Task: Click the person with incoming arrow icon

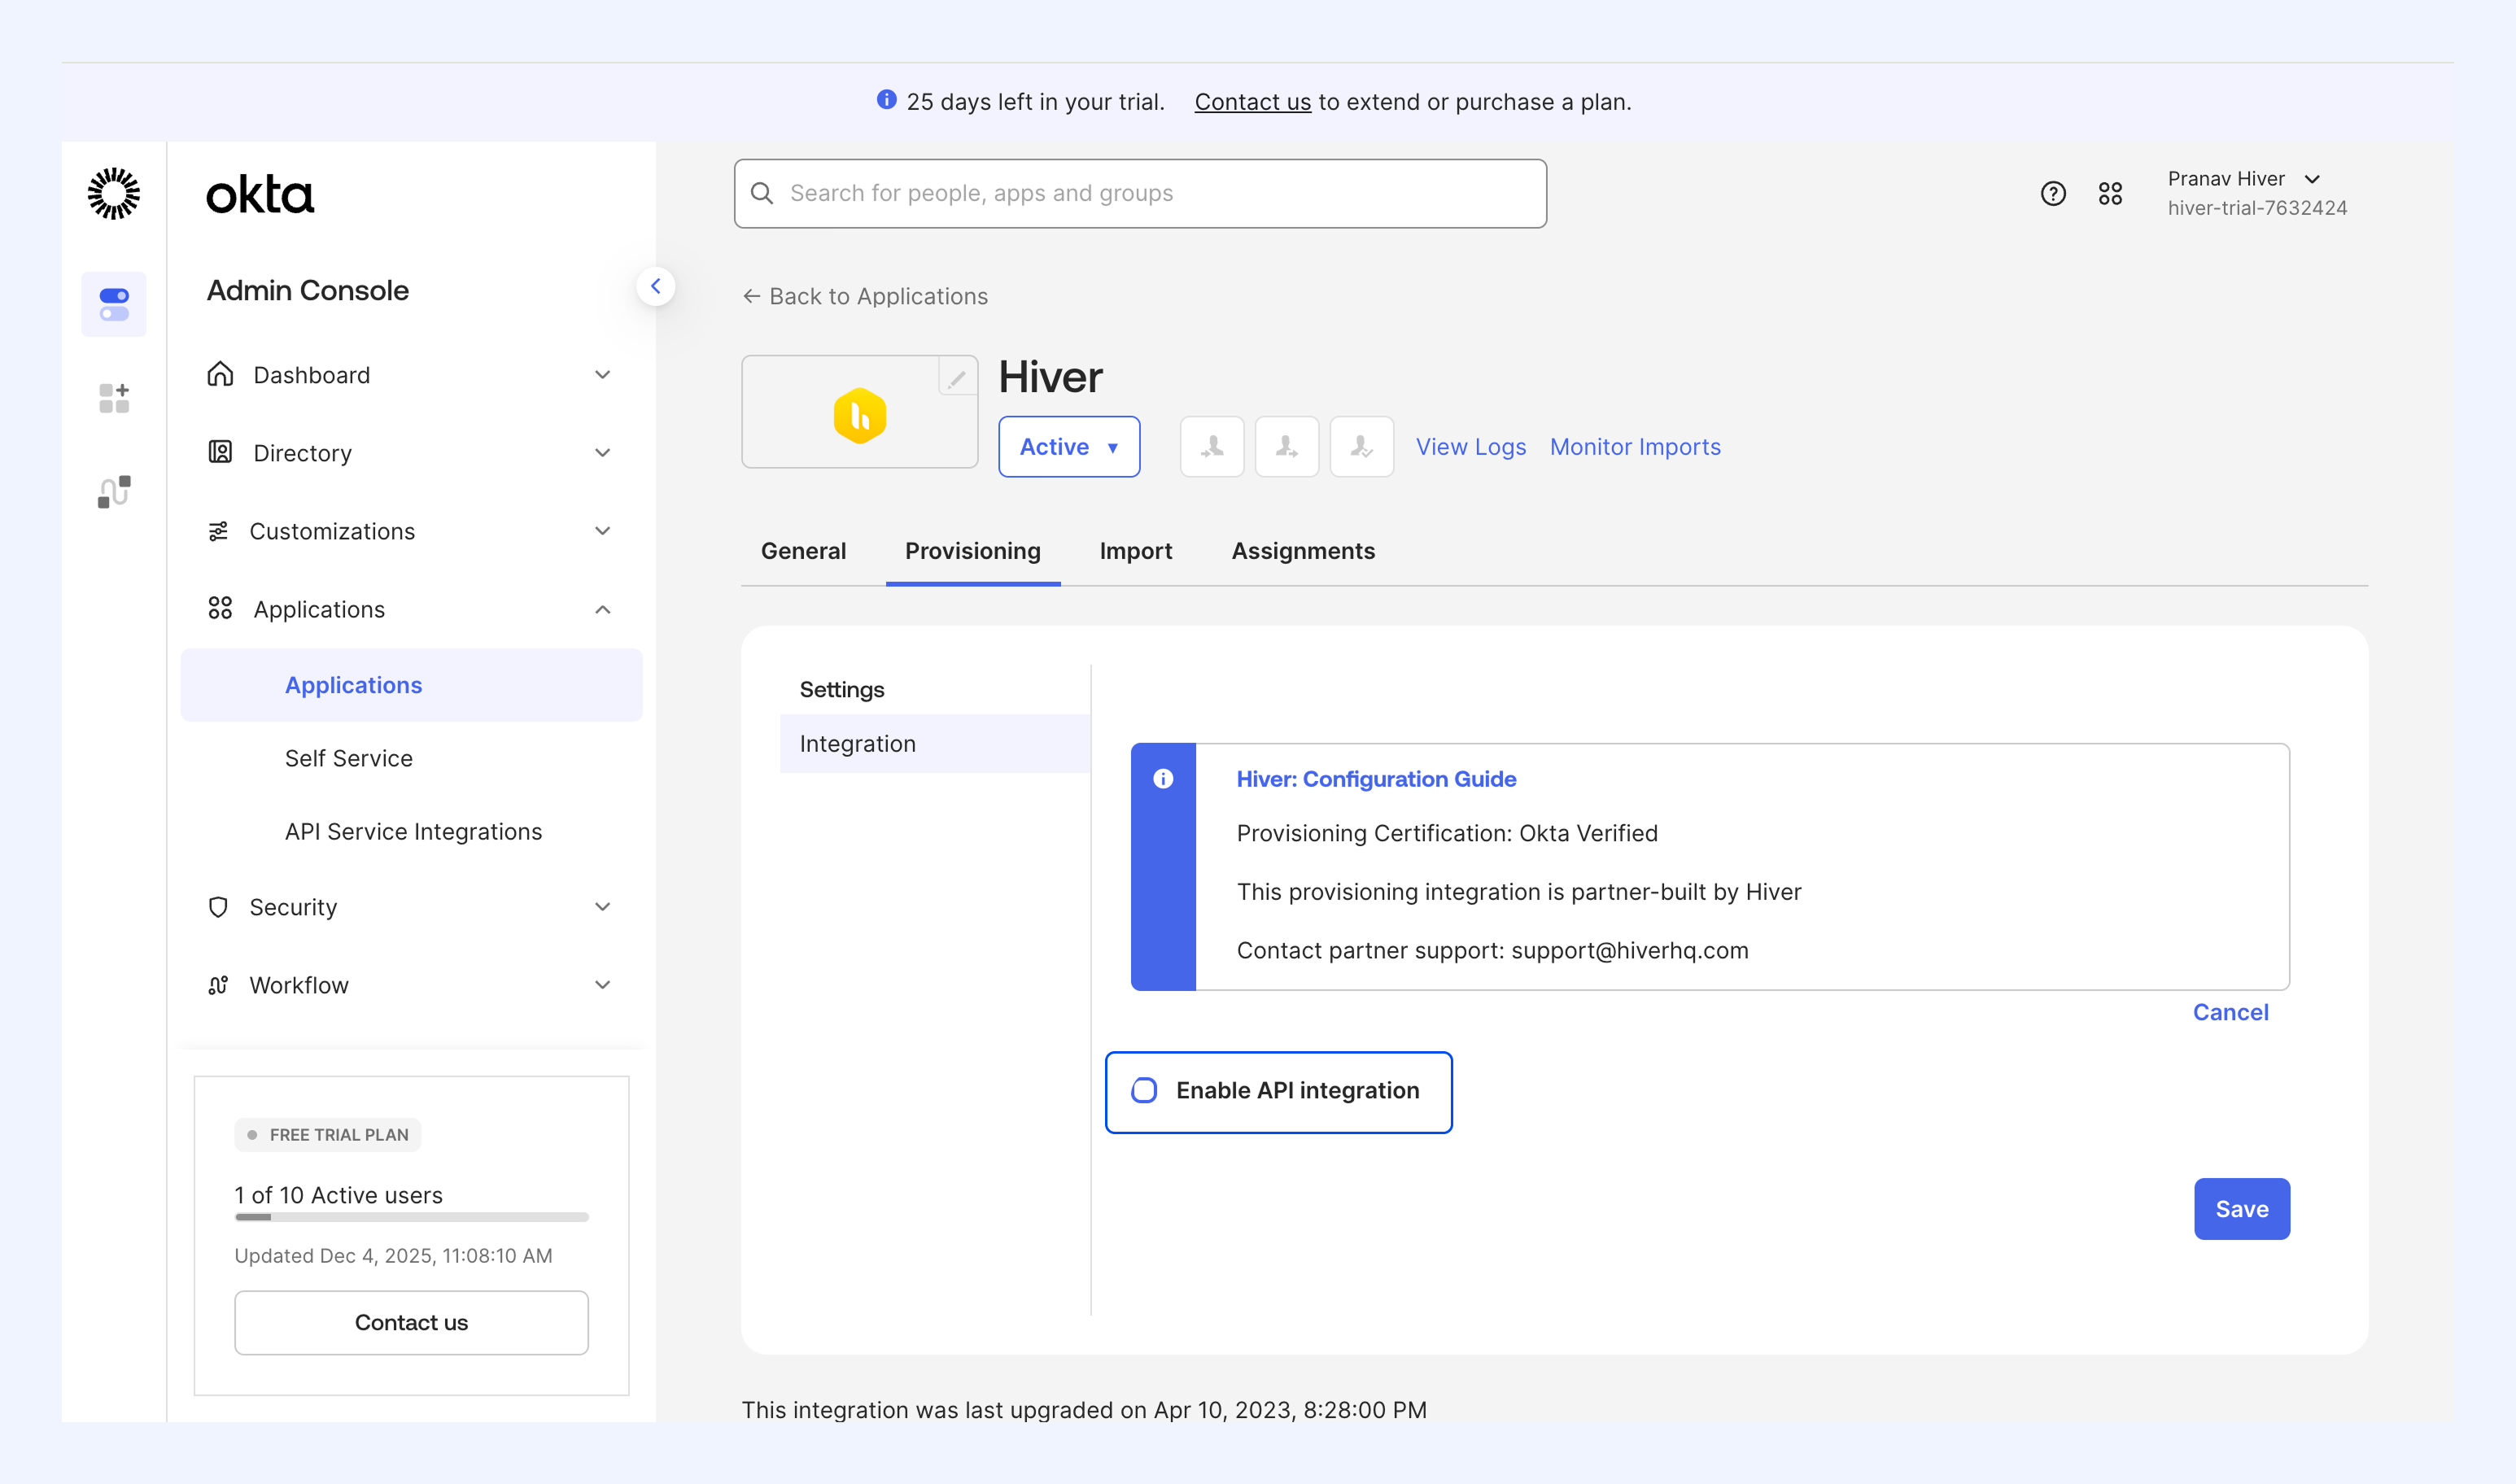Action: (x=1212, y=447)
